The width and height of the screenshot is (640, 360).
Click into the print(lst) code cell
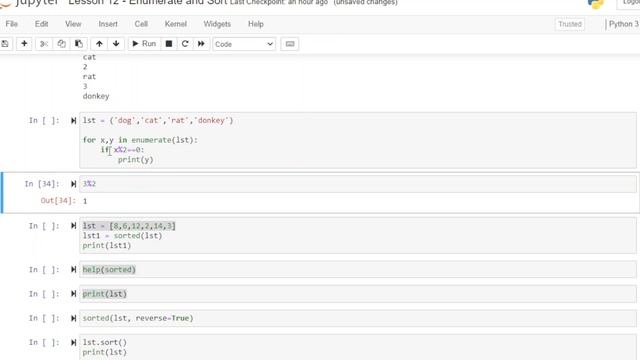point(358,294)
